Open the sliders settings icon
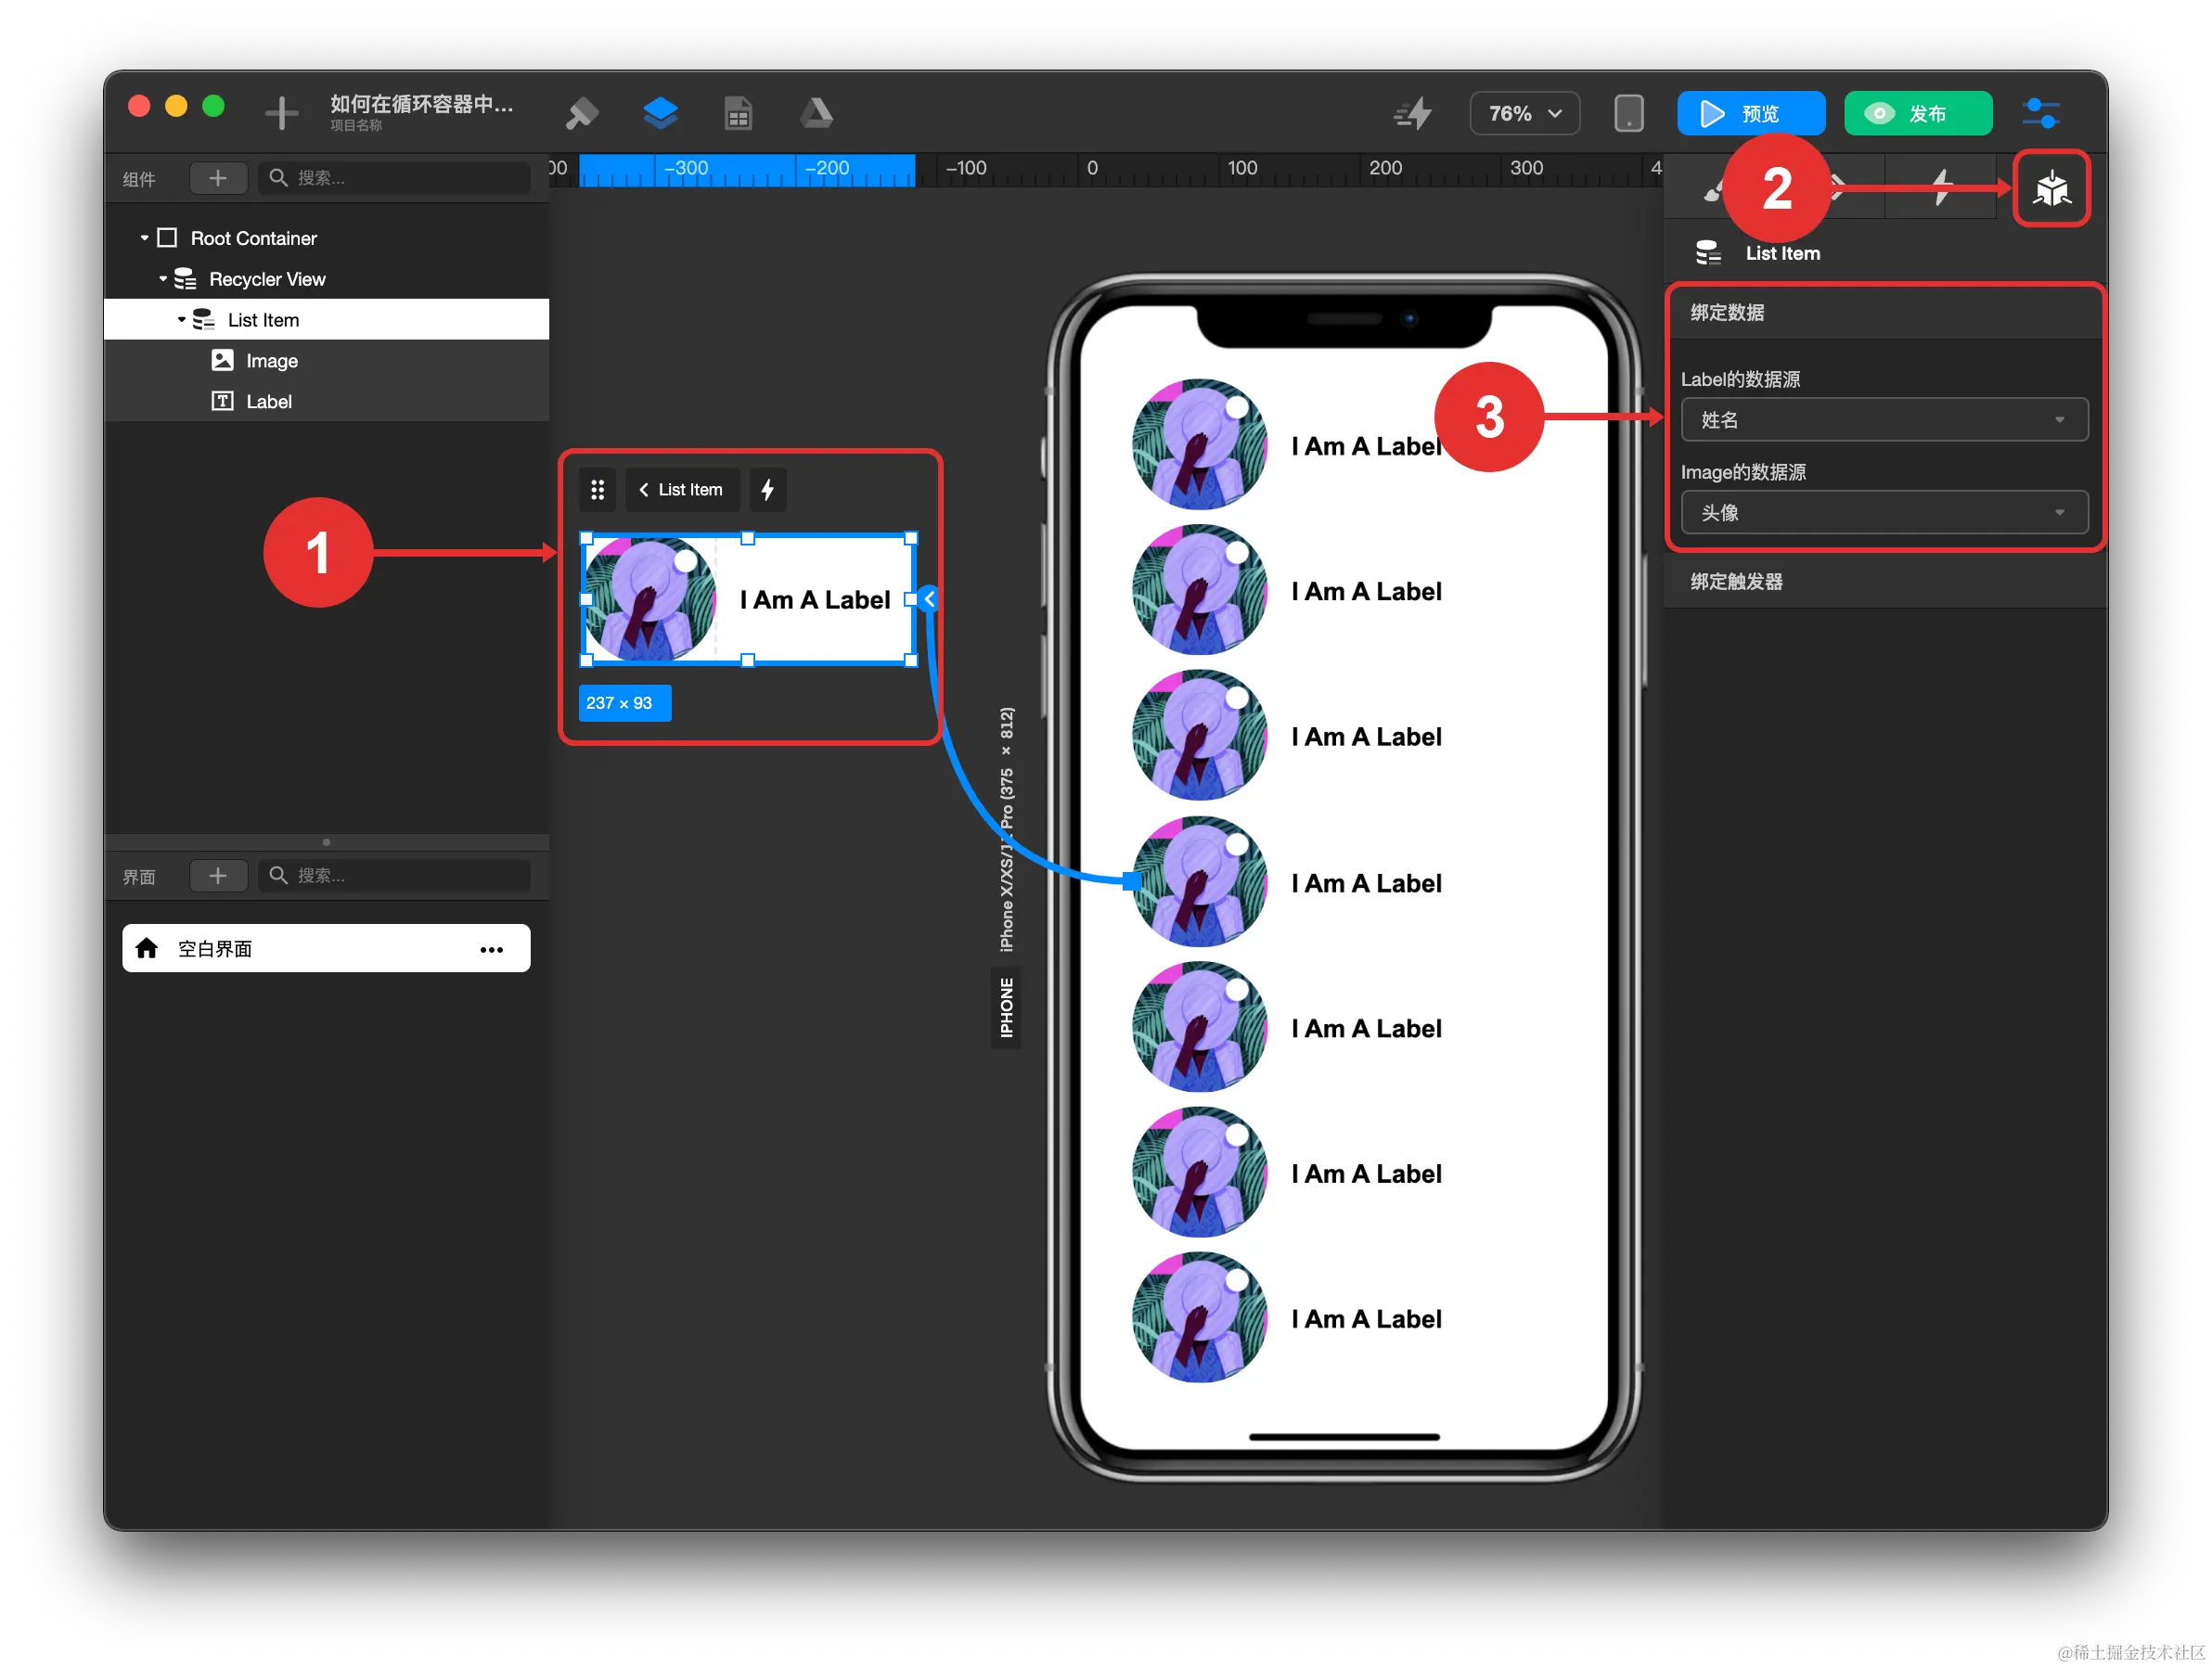The image size is (2212, 1668). click(x=2039, y=113)
